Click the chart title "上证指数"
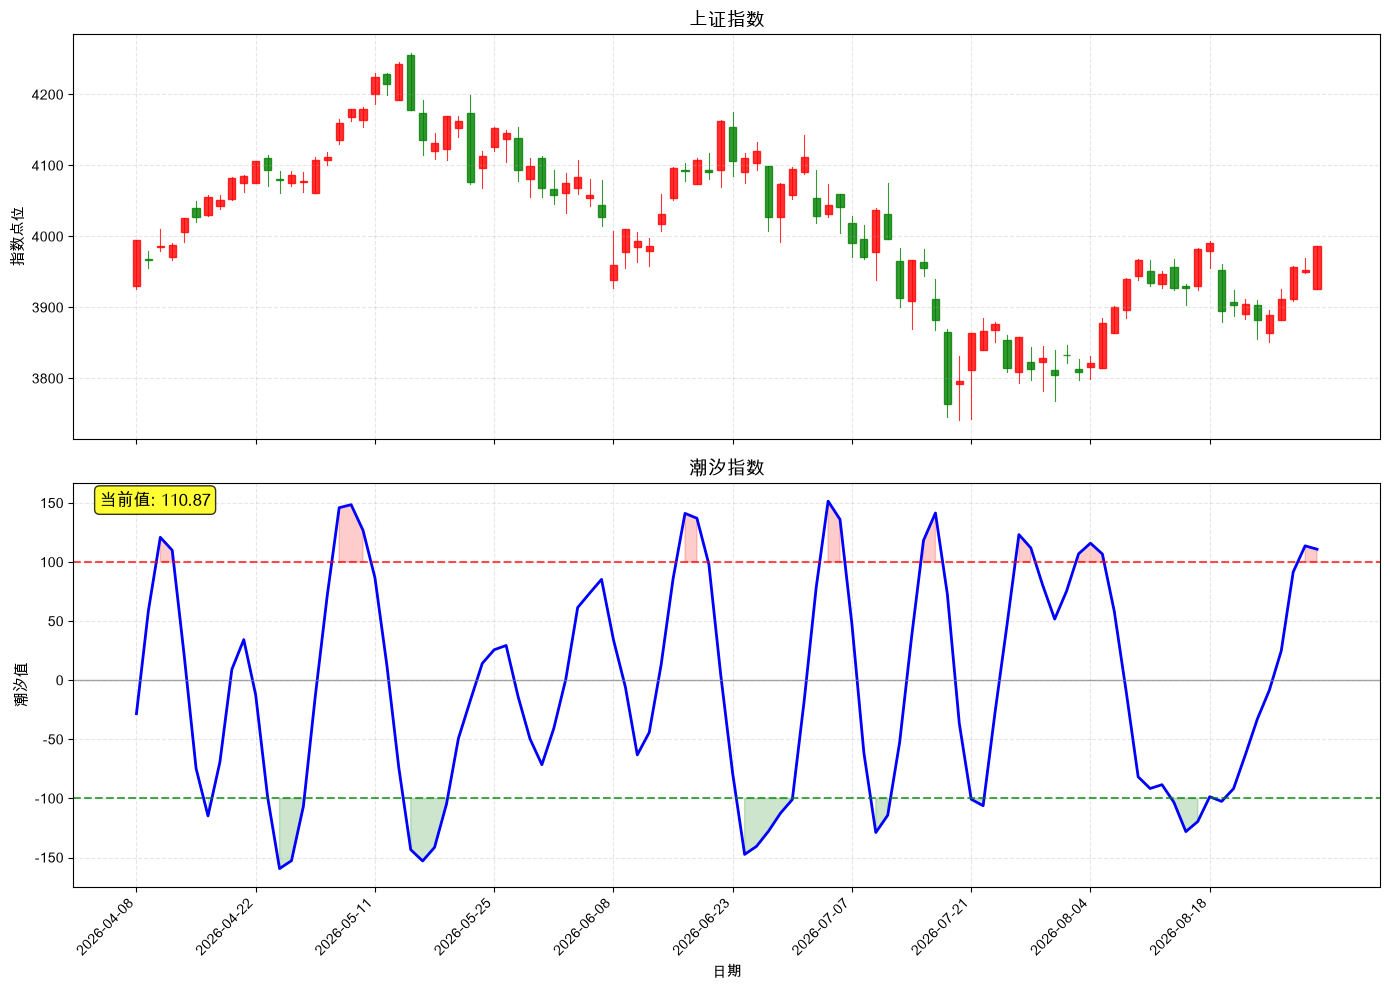Viewport: 1390px width, 990px height. click(x=727, y=19)
